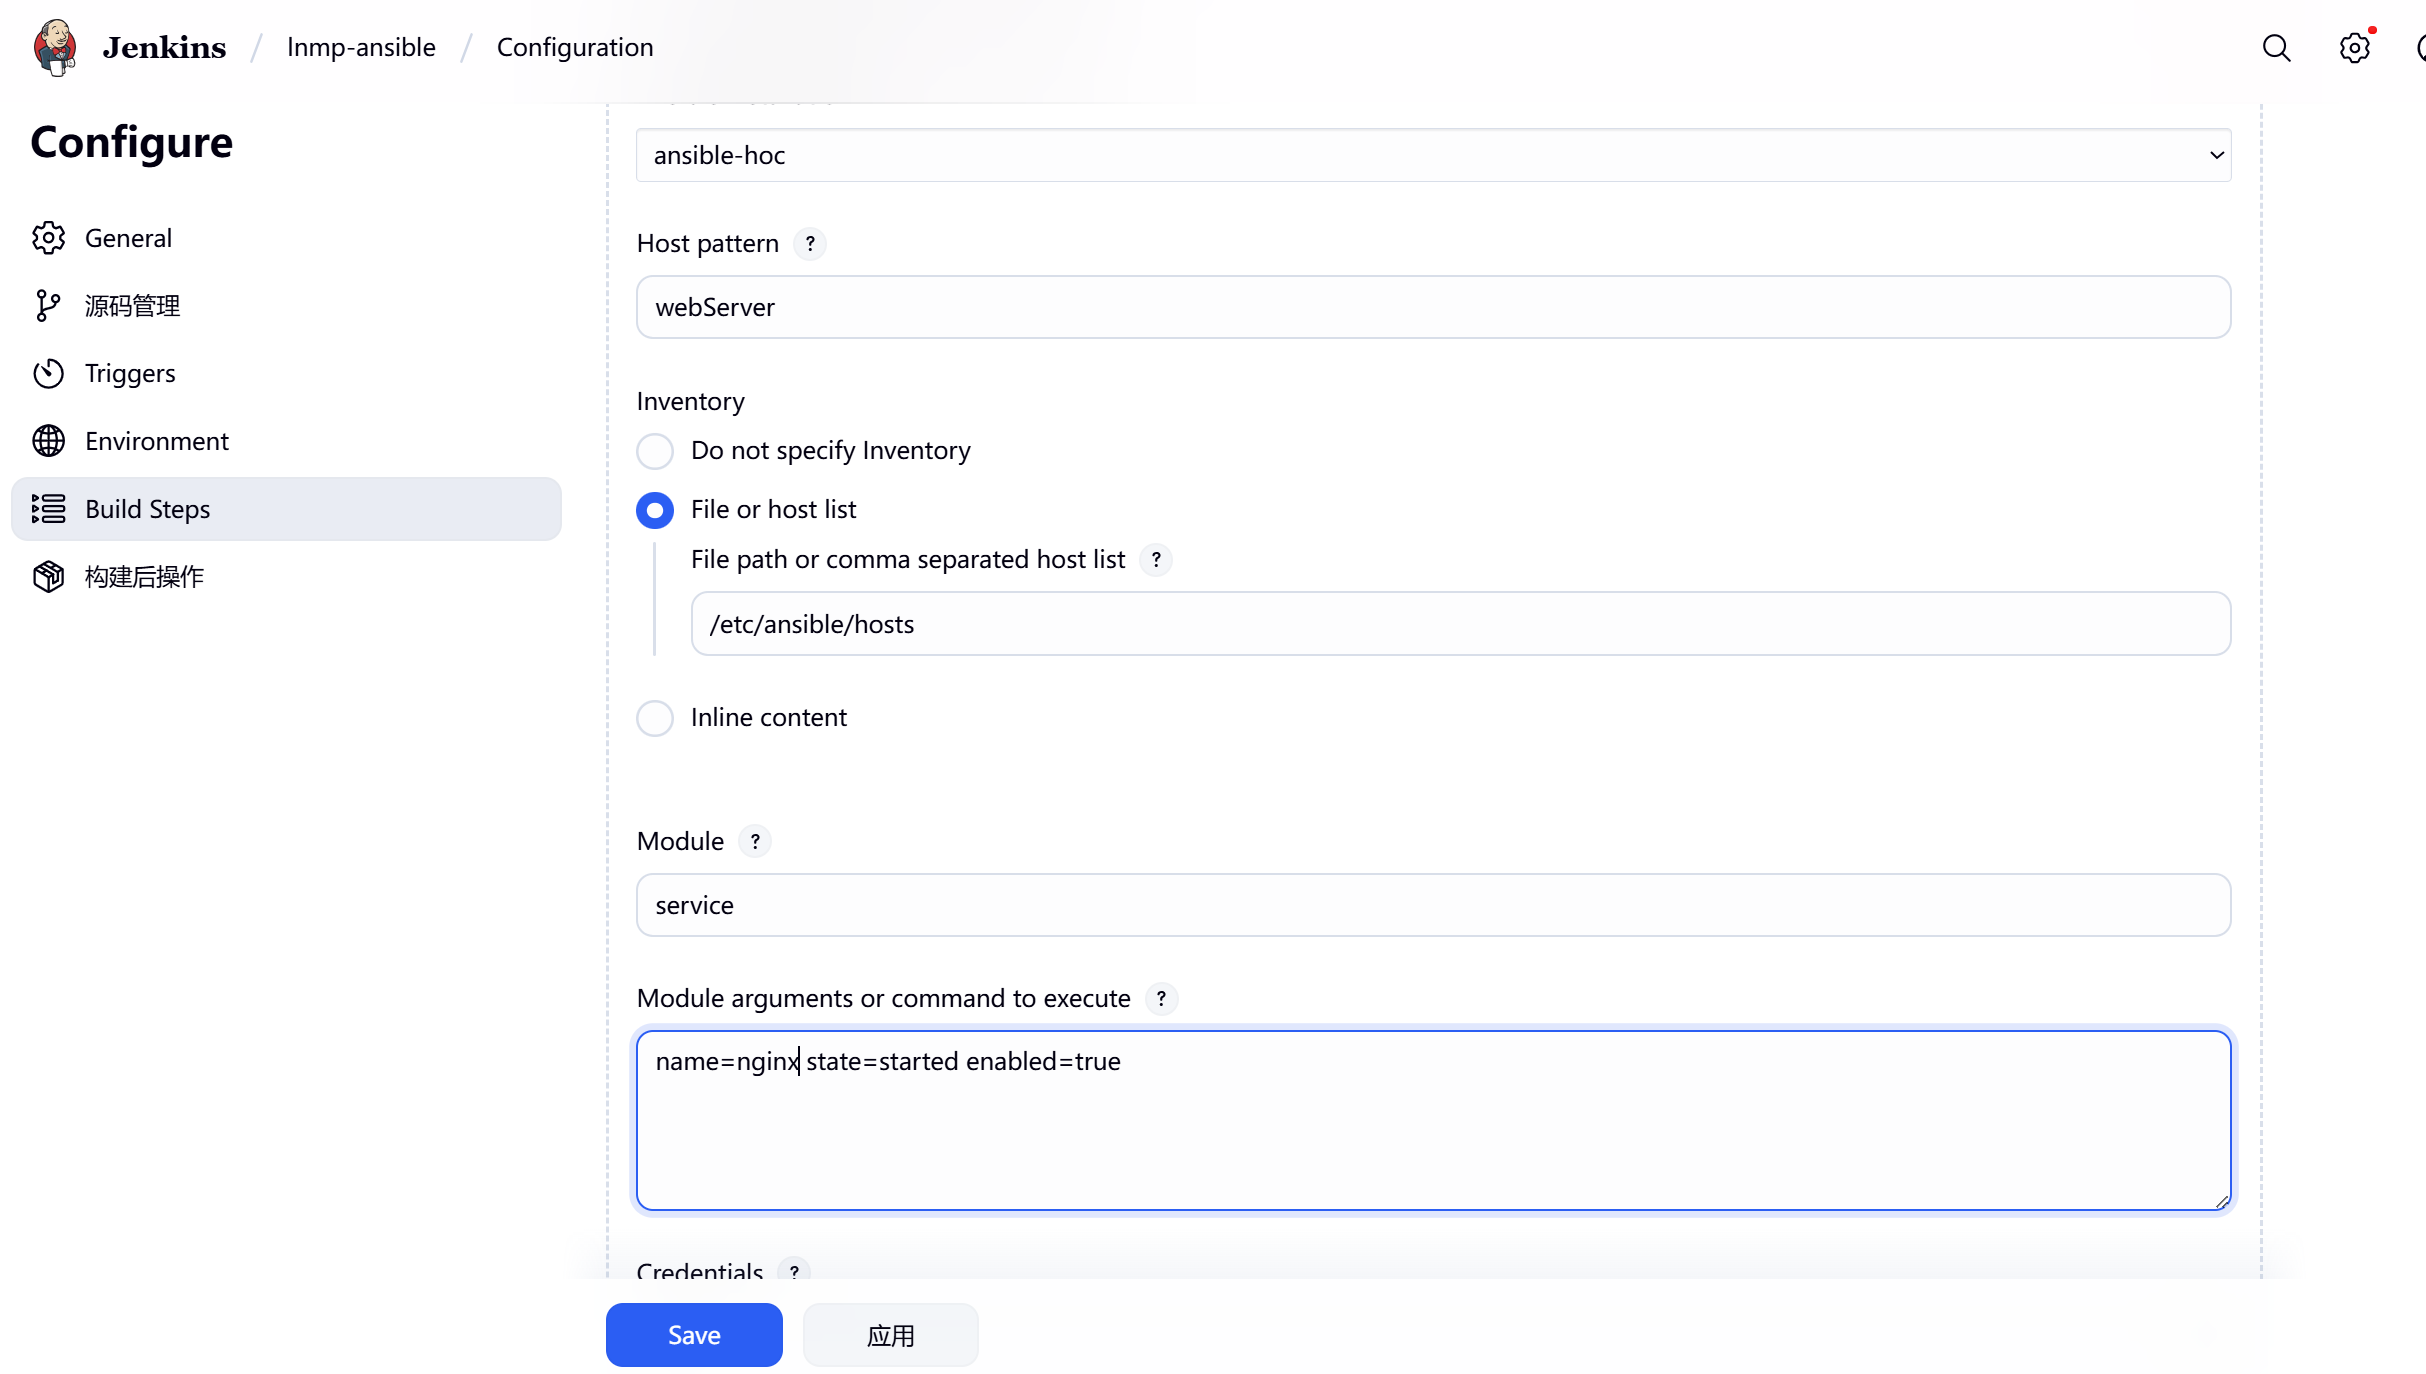Click the Module service input field
This screenshot has width=2426, height=1374.
pyautogui.click(x=1433, y=905)
